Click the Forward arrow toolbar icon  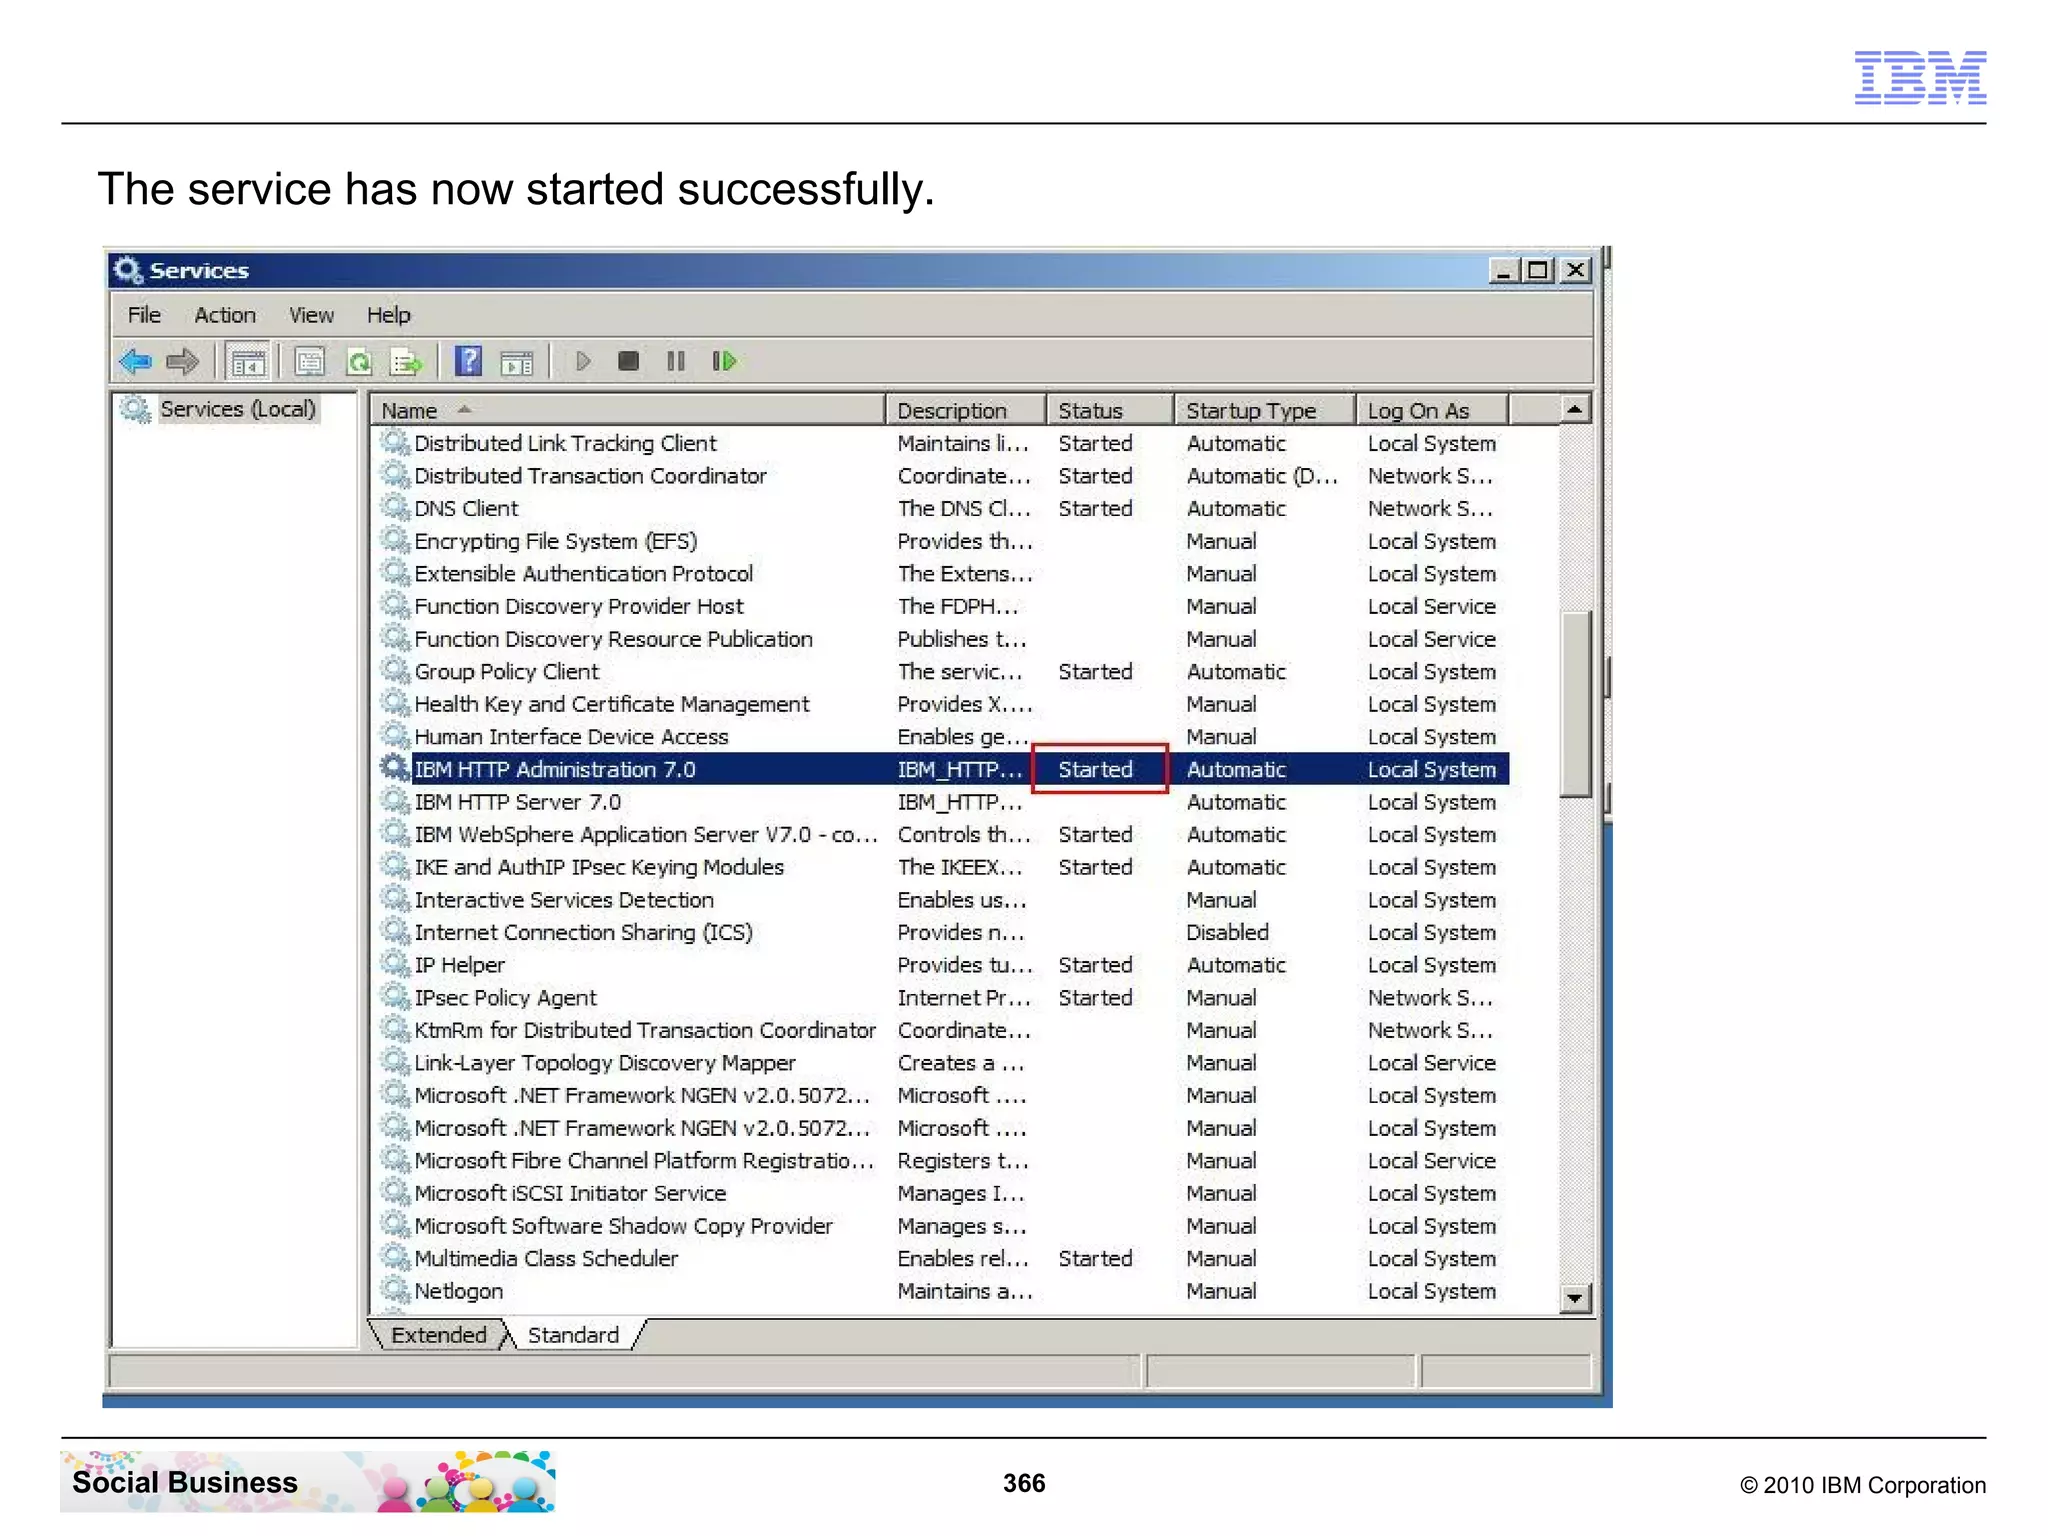(182, 361)
